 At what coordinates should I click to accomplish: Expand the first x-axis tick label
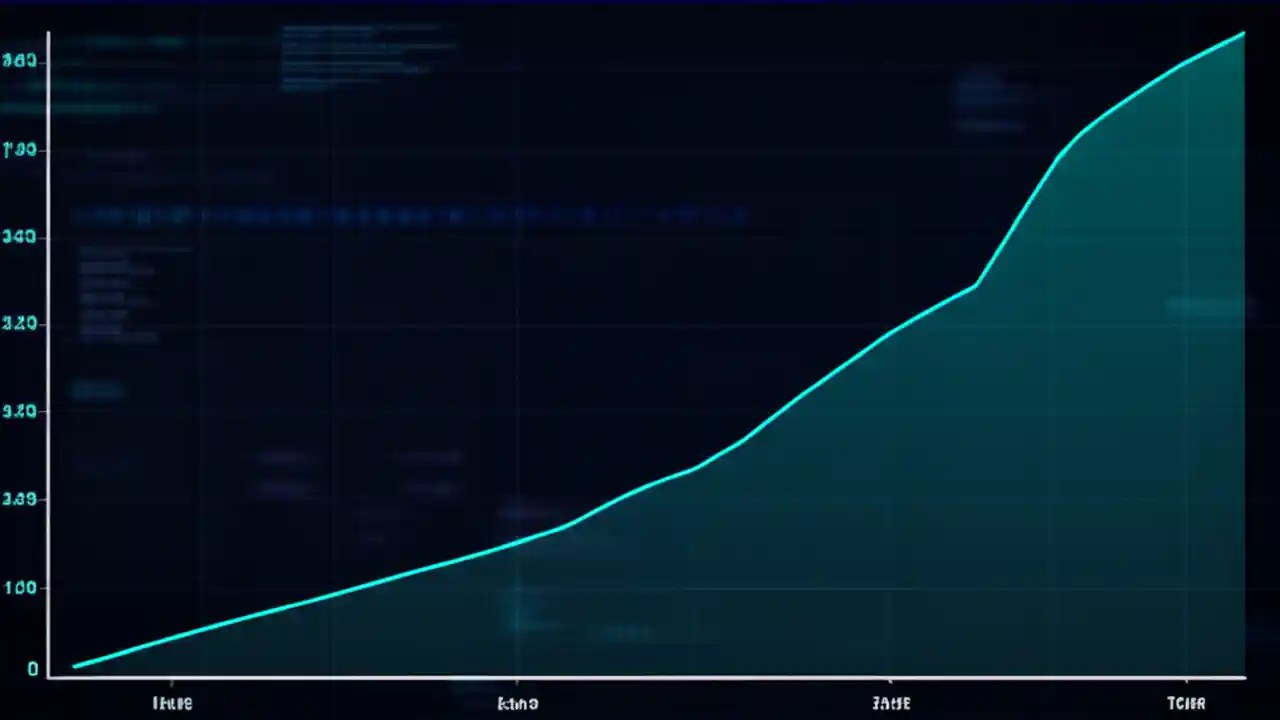click(x=172, y=703)
